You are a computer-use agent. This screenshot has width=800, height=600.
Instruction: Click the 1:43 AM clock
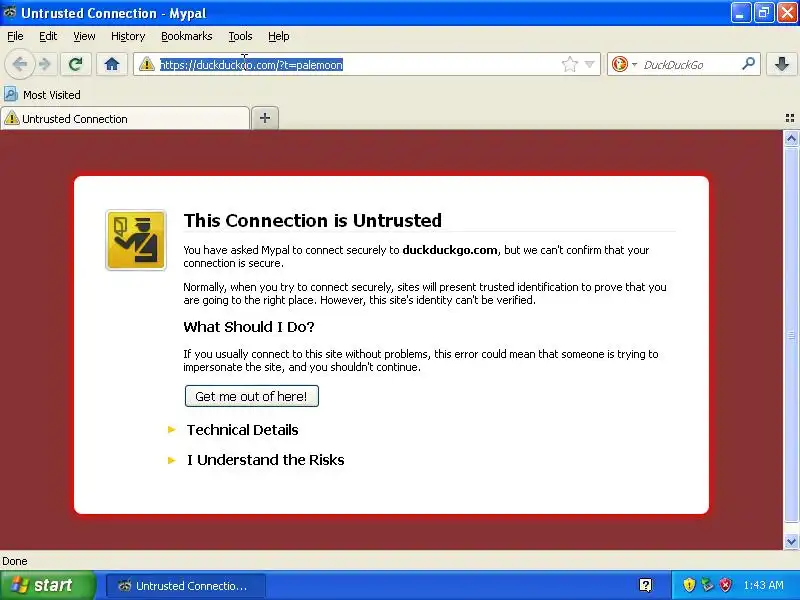(763, 585)
